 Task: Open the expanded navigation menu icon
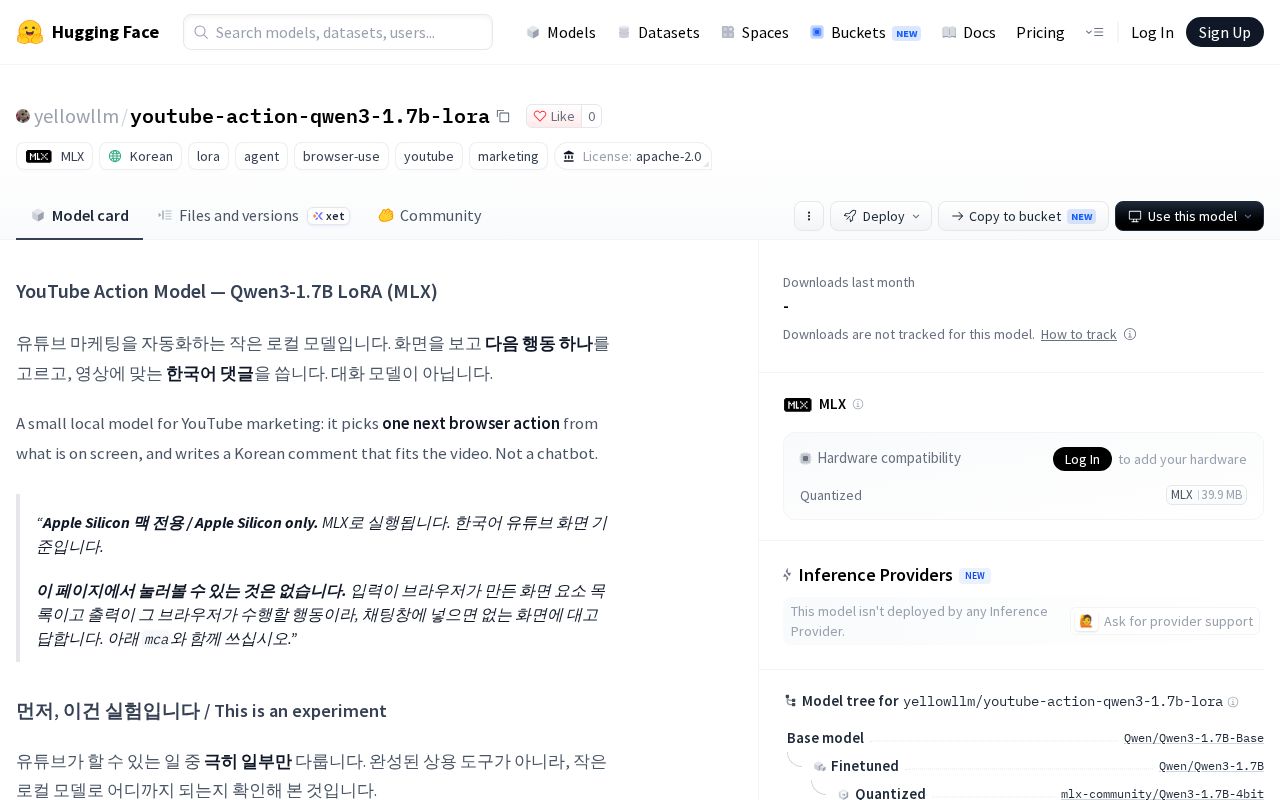tap(1094, 32)
